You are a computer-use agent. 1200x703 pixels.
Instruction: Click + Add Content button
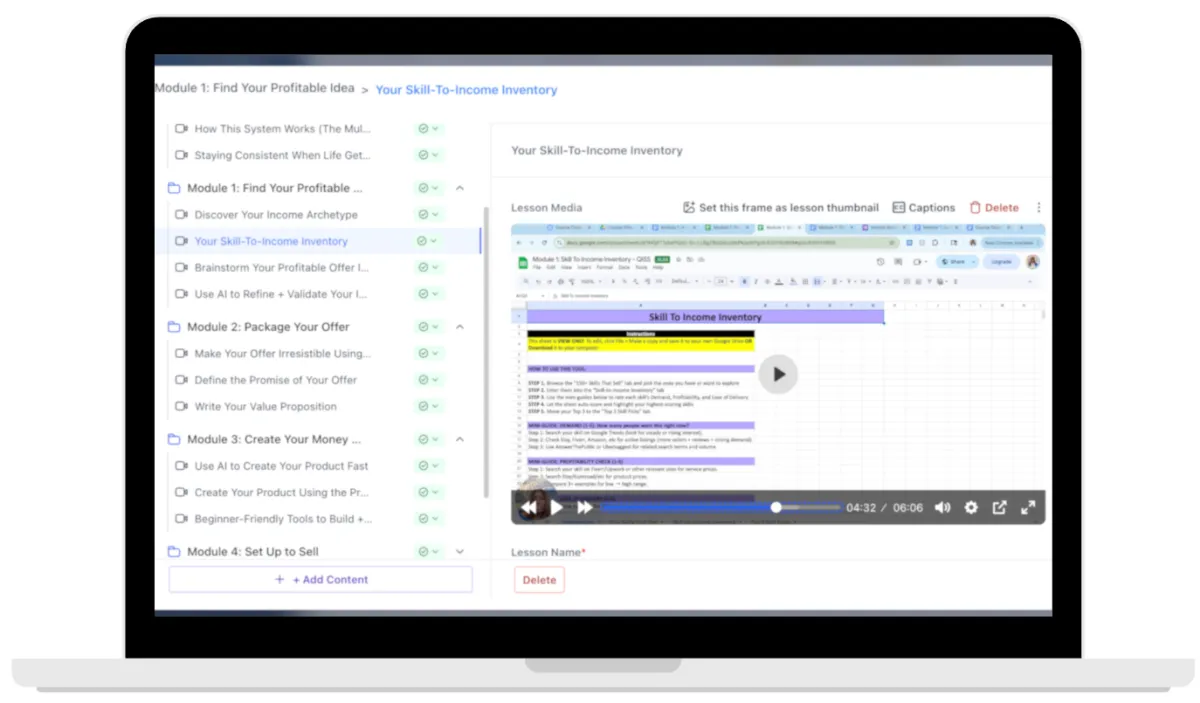click(320, 580)
